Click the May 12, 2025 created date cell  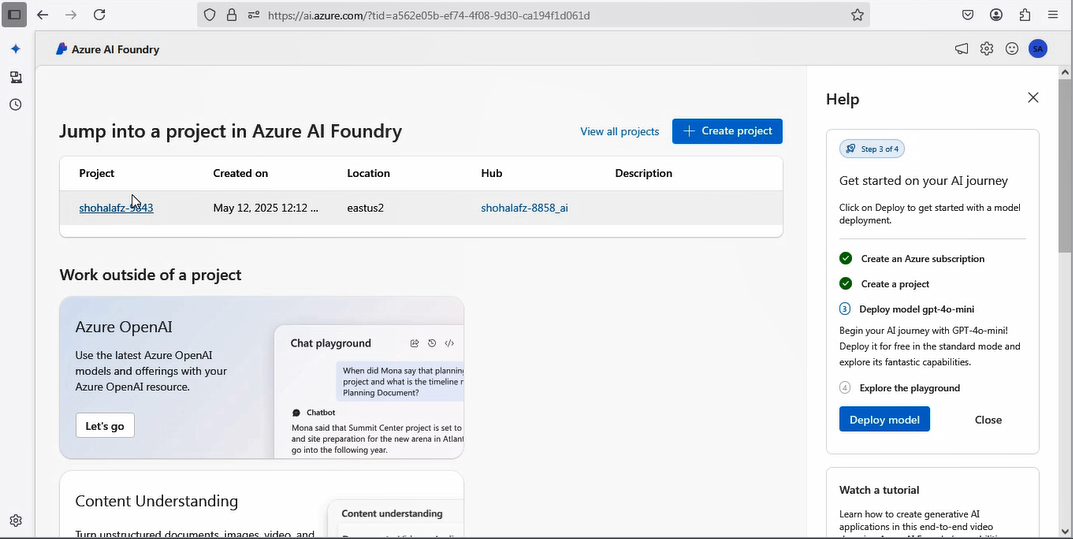click(x=266, y=207)
